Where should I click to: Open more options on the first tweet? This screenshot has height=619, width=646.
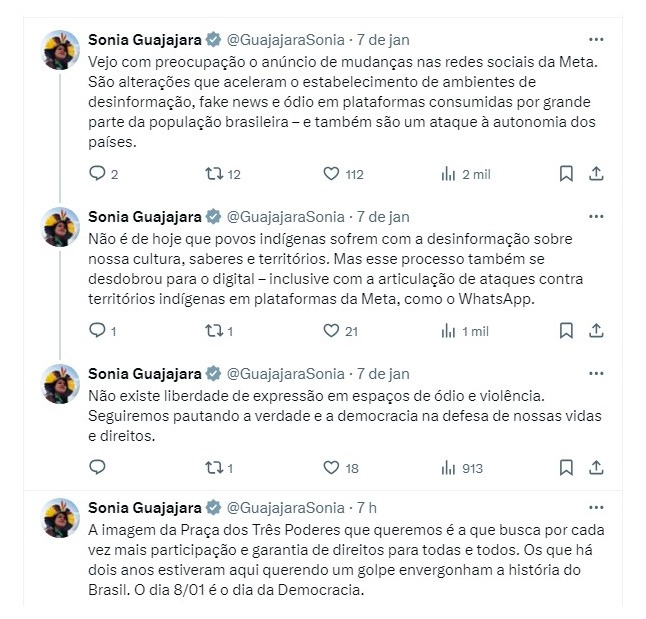point(596,40)
